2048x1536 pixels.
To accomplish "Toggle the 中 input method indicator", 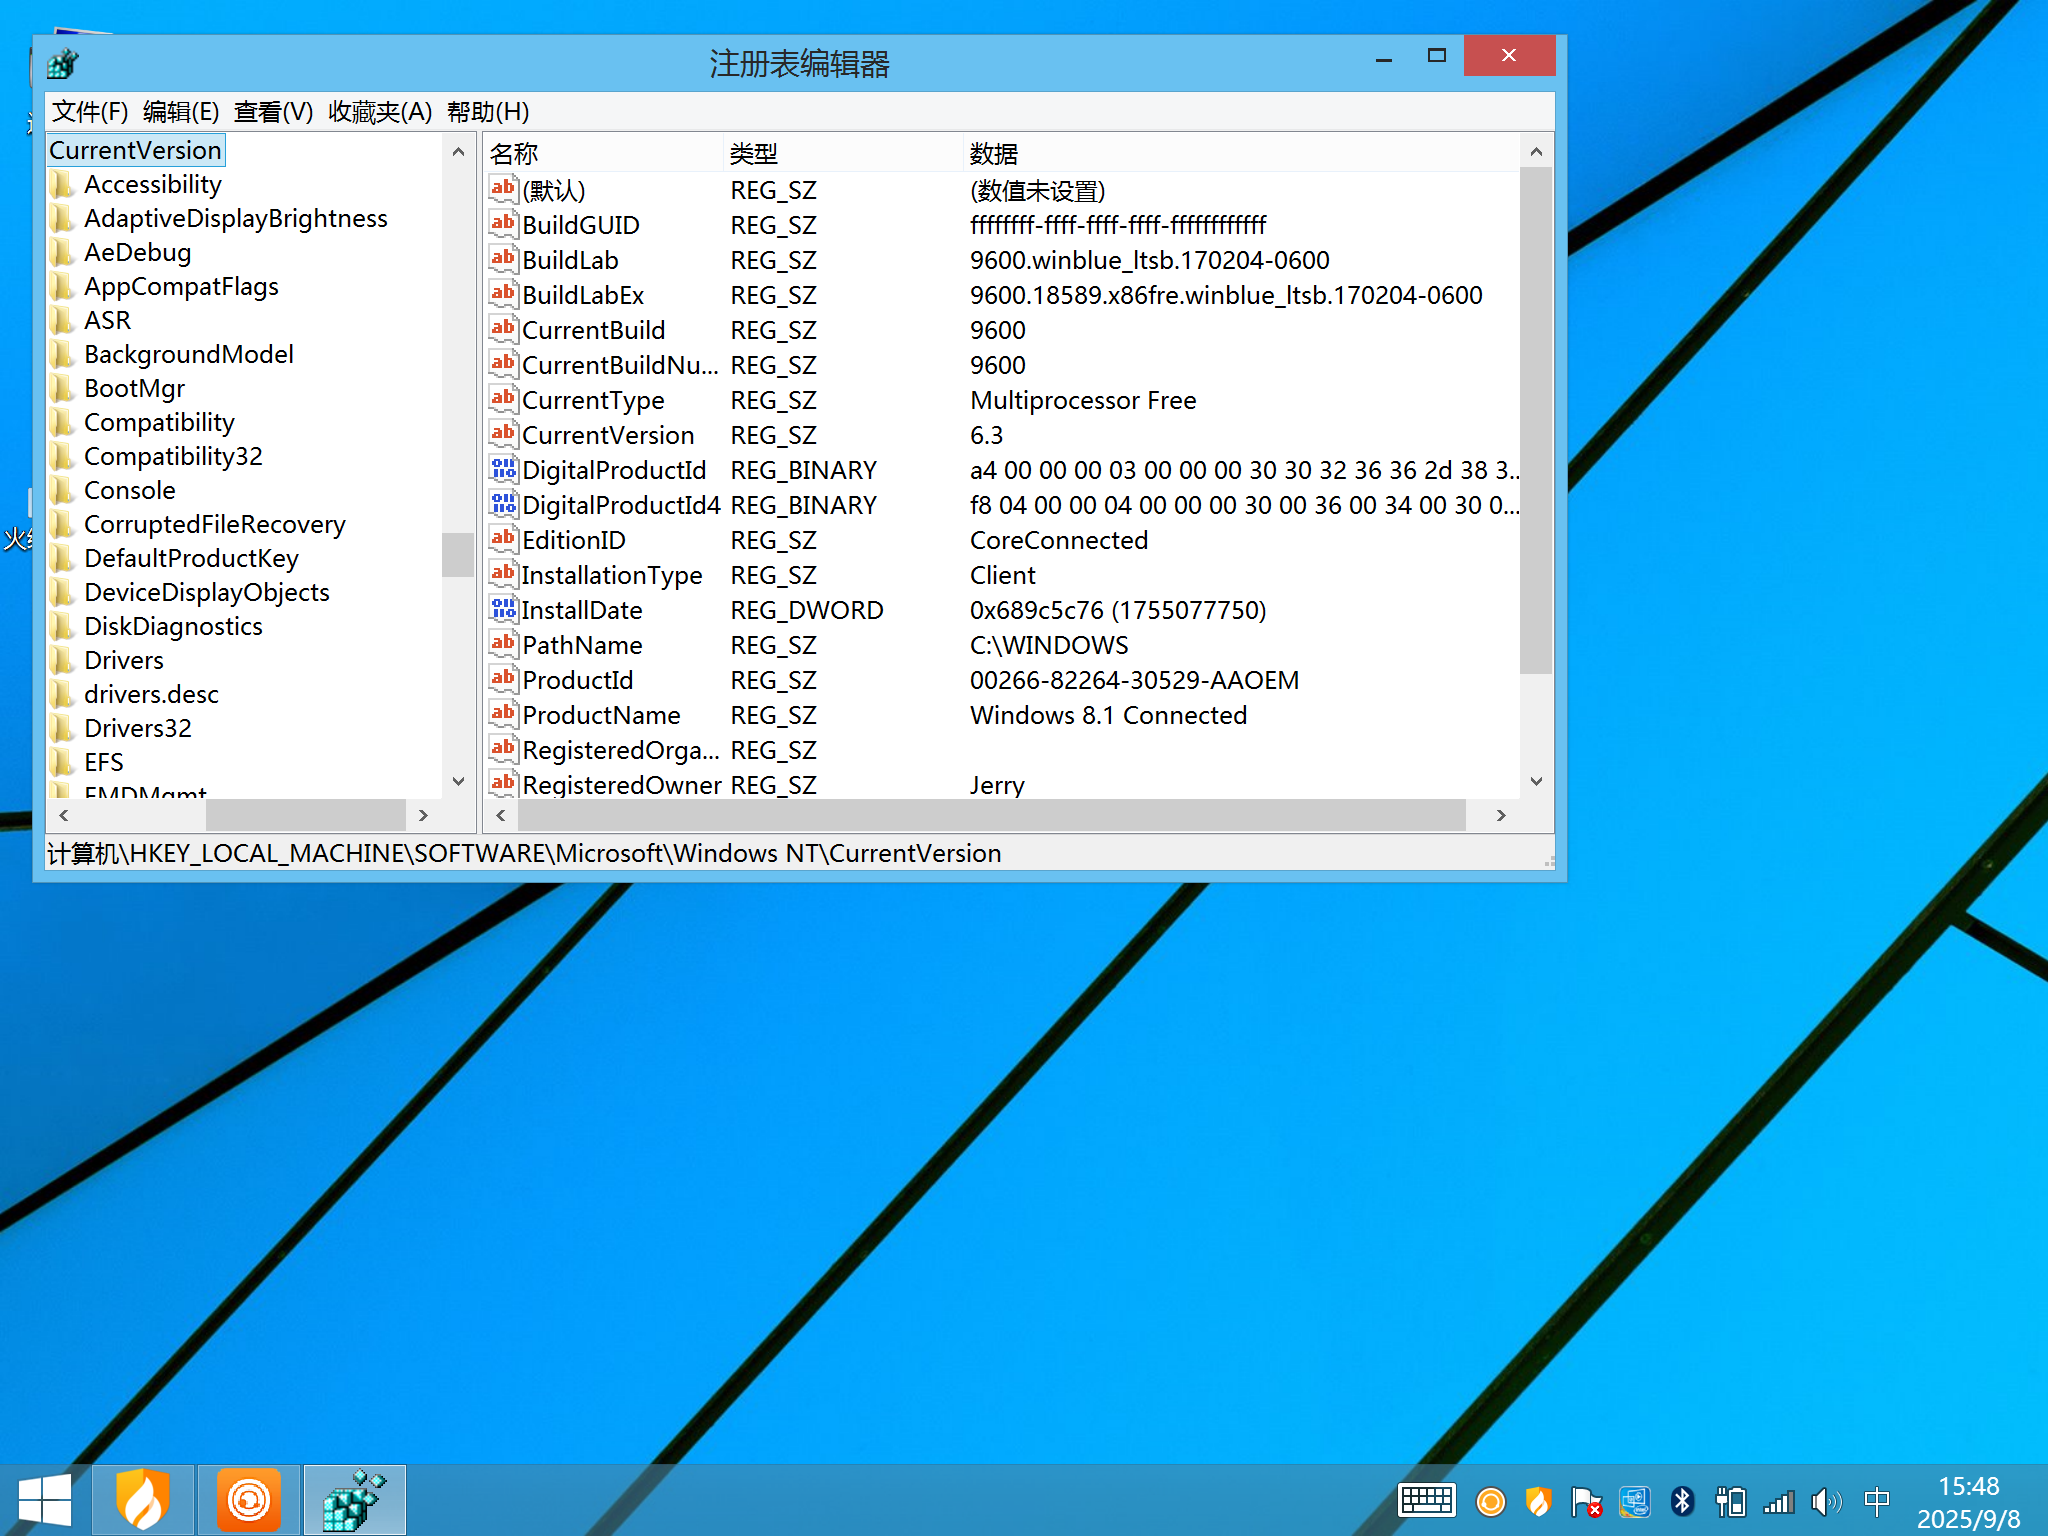I will tap(1877, 1501).
